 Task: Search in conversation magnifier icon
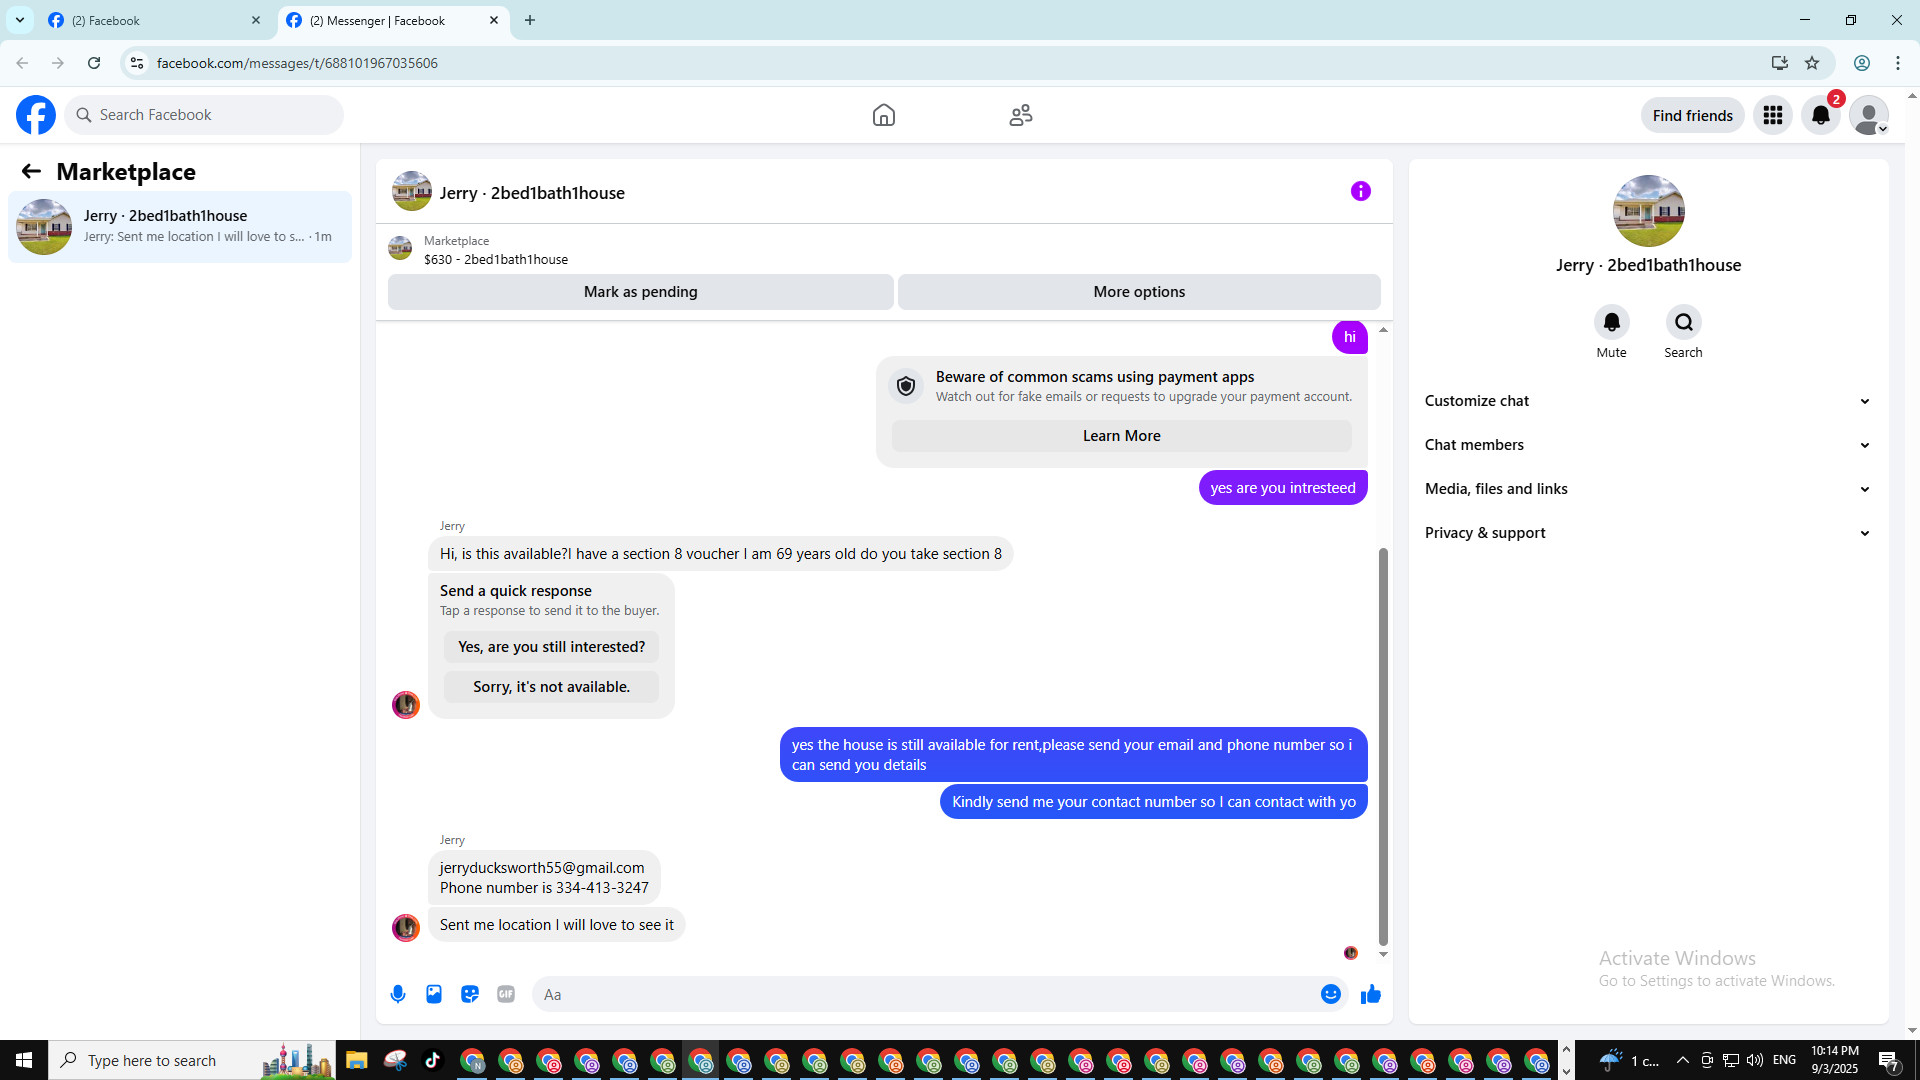1684,322
